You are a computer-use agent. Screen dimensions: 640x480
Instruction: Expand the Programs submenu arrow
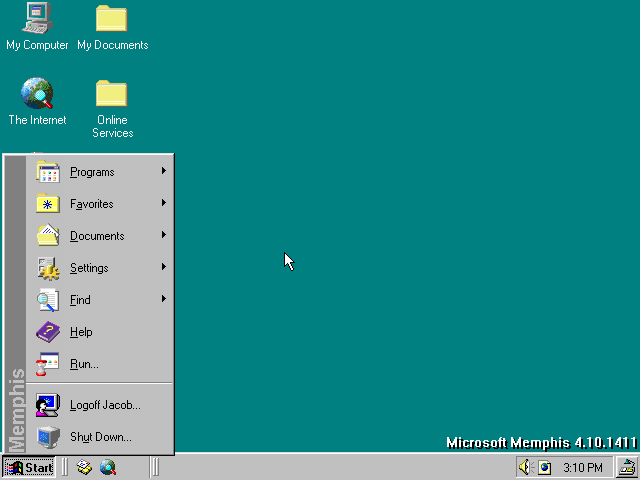point(164,171)
